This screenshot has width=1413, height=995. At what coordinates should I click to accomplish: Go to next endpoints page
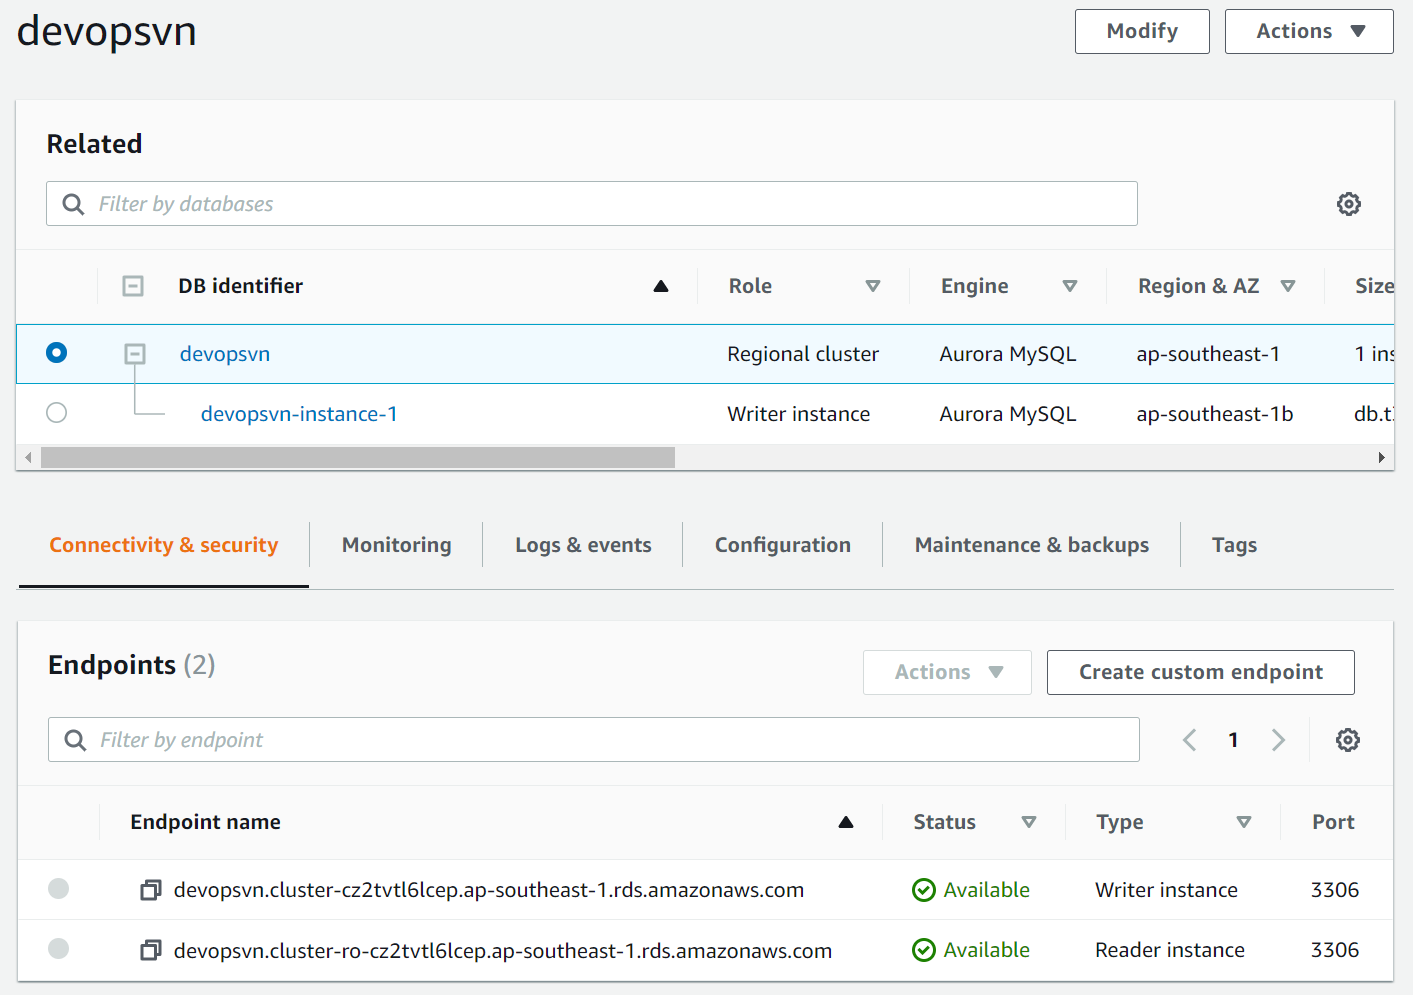(x=1278, y=740)
